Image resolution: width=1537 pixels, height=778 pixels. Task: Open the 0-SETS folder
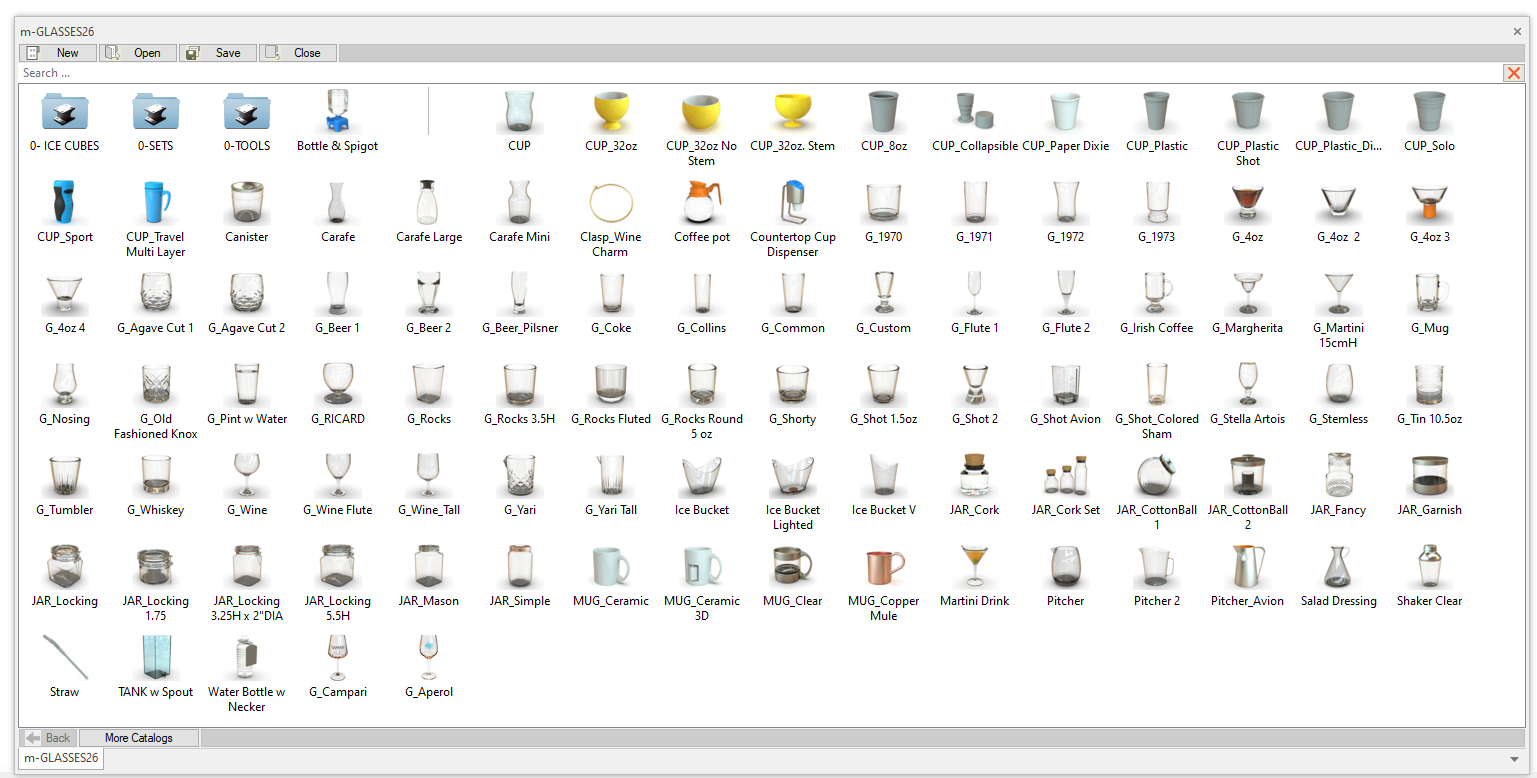(156, 113)
